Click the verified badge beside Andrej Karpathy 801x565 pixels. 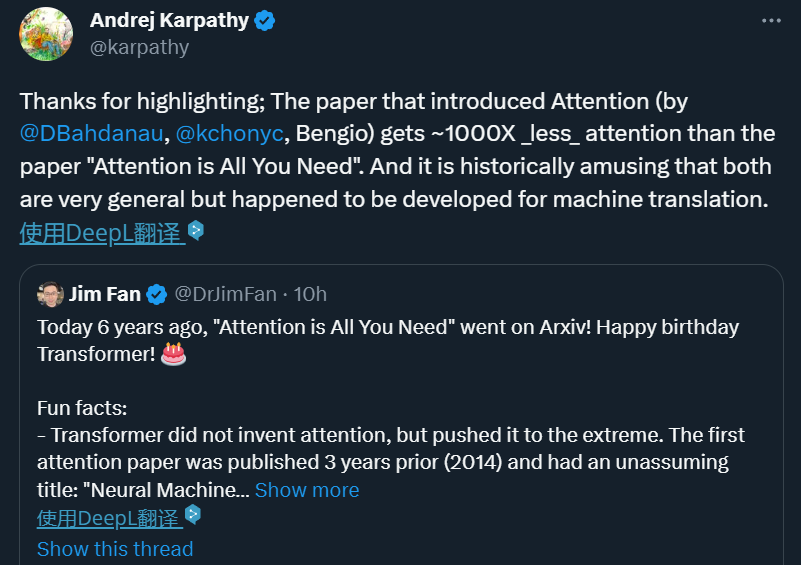(x=264, y=21)
